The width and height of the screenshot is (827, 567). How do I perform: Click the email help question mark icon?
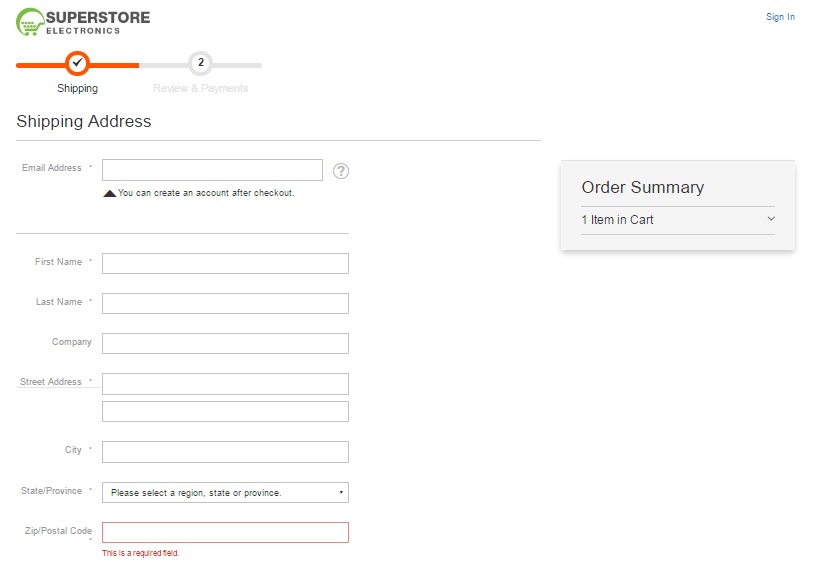341,171
